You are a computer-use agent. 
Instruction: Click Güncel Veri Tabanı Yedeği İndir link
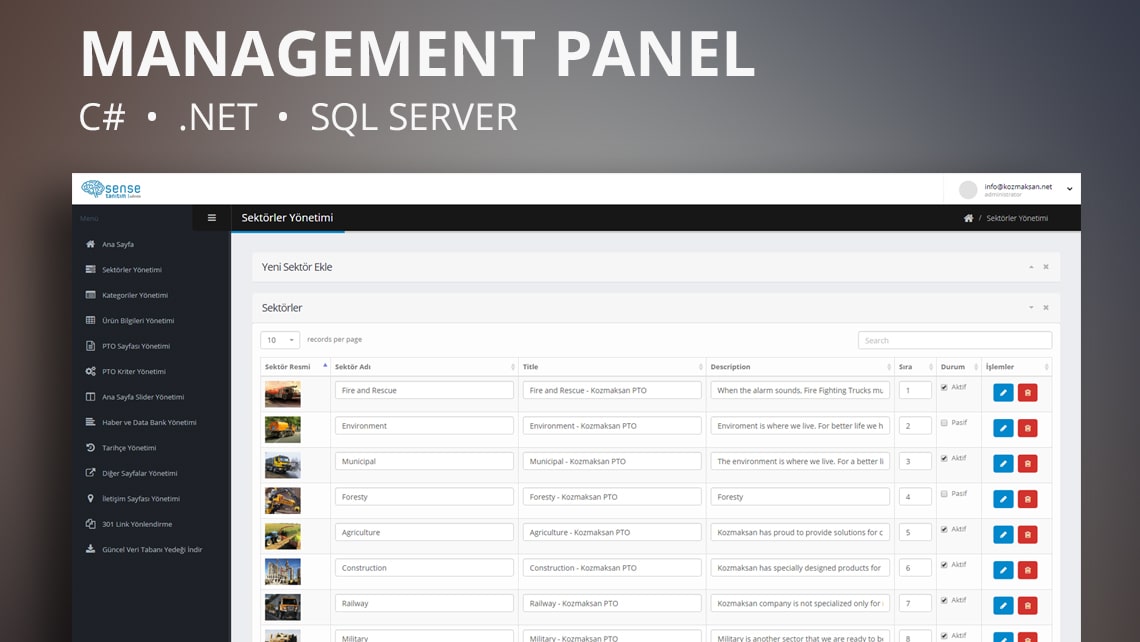pyautogui.click(x=151, y=549)
